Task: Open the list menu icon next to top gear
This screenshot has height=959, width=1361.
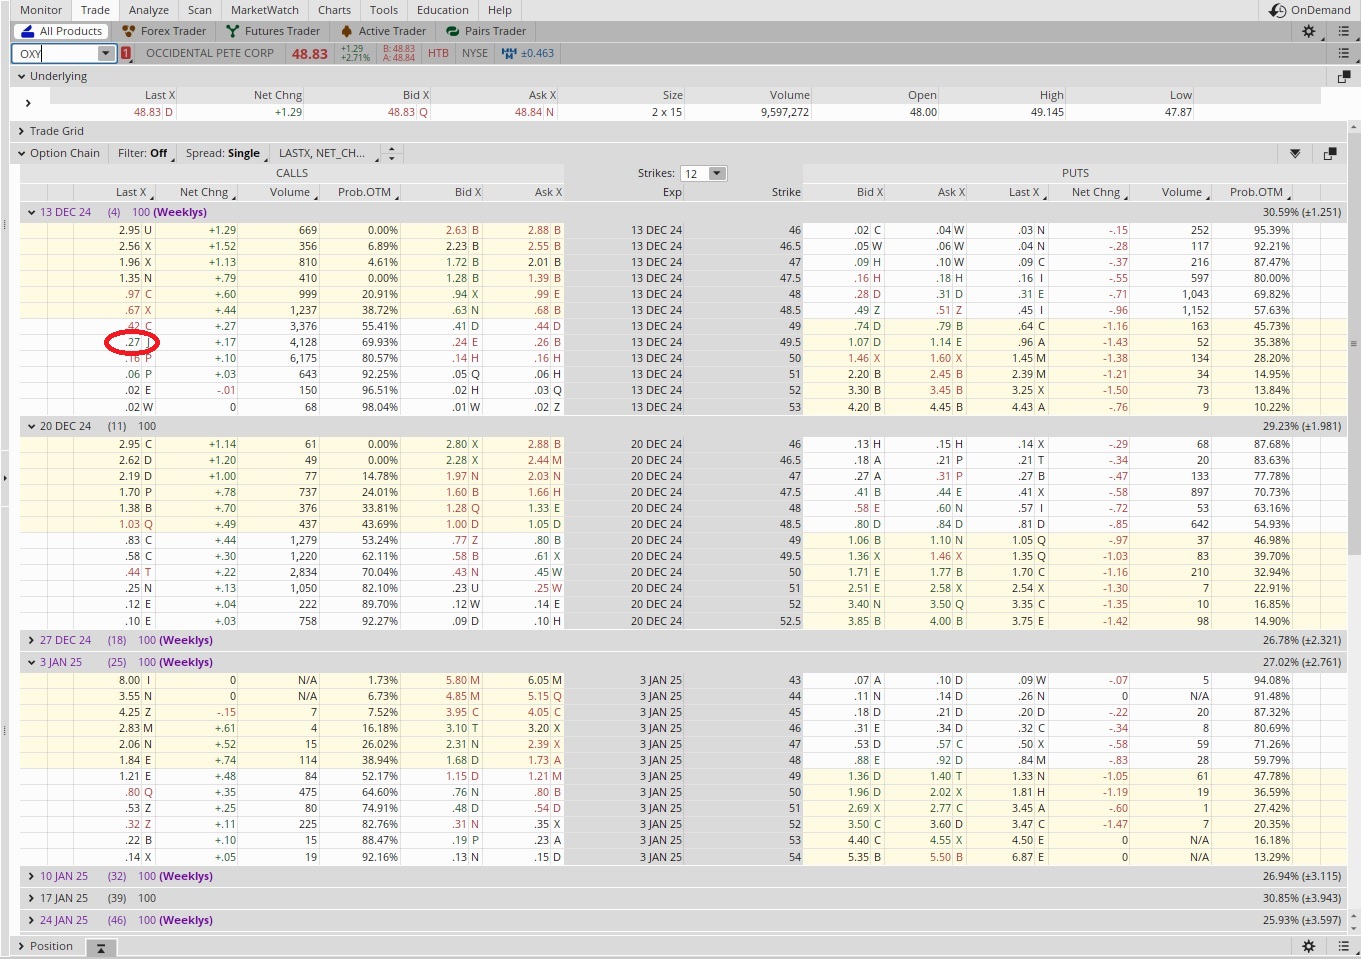Action: (x=1343, y=31)
